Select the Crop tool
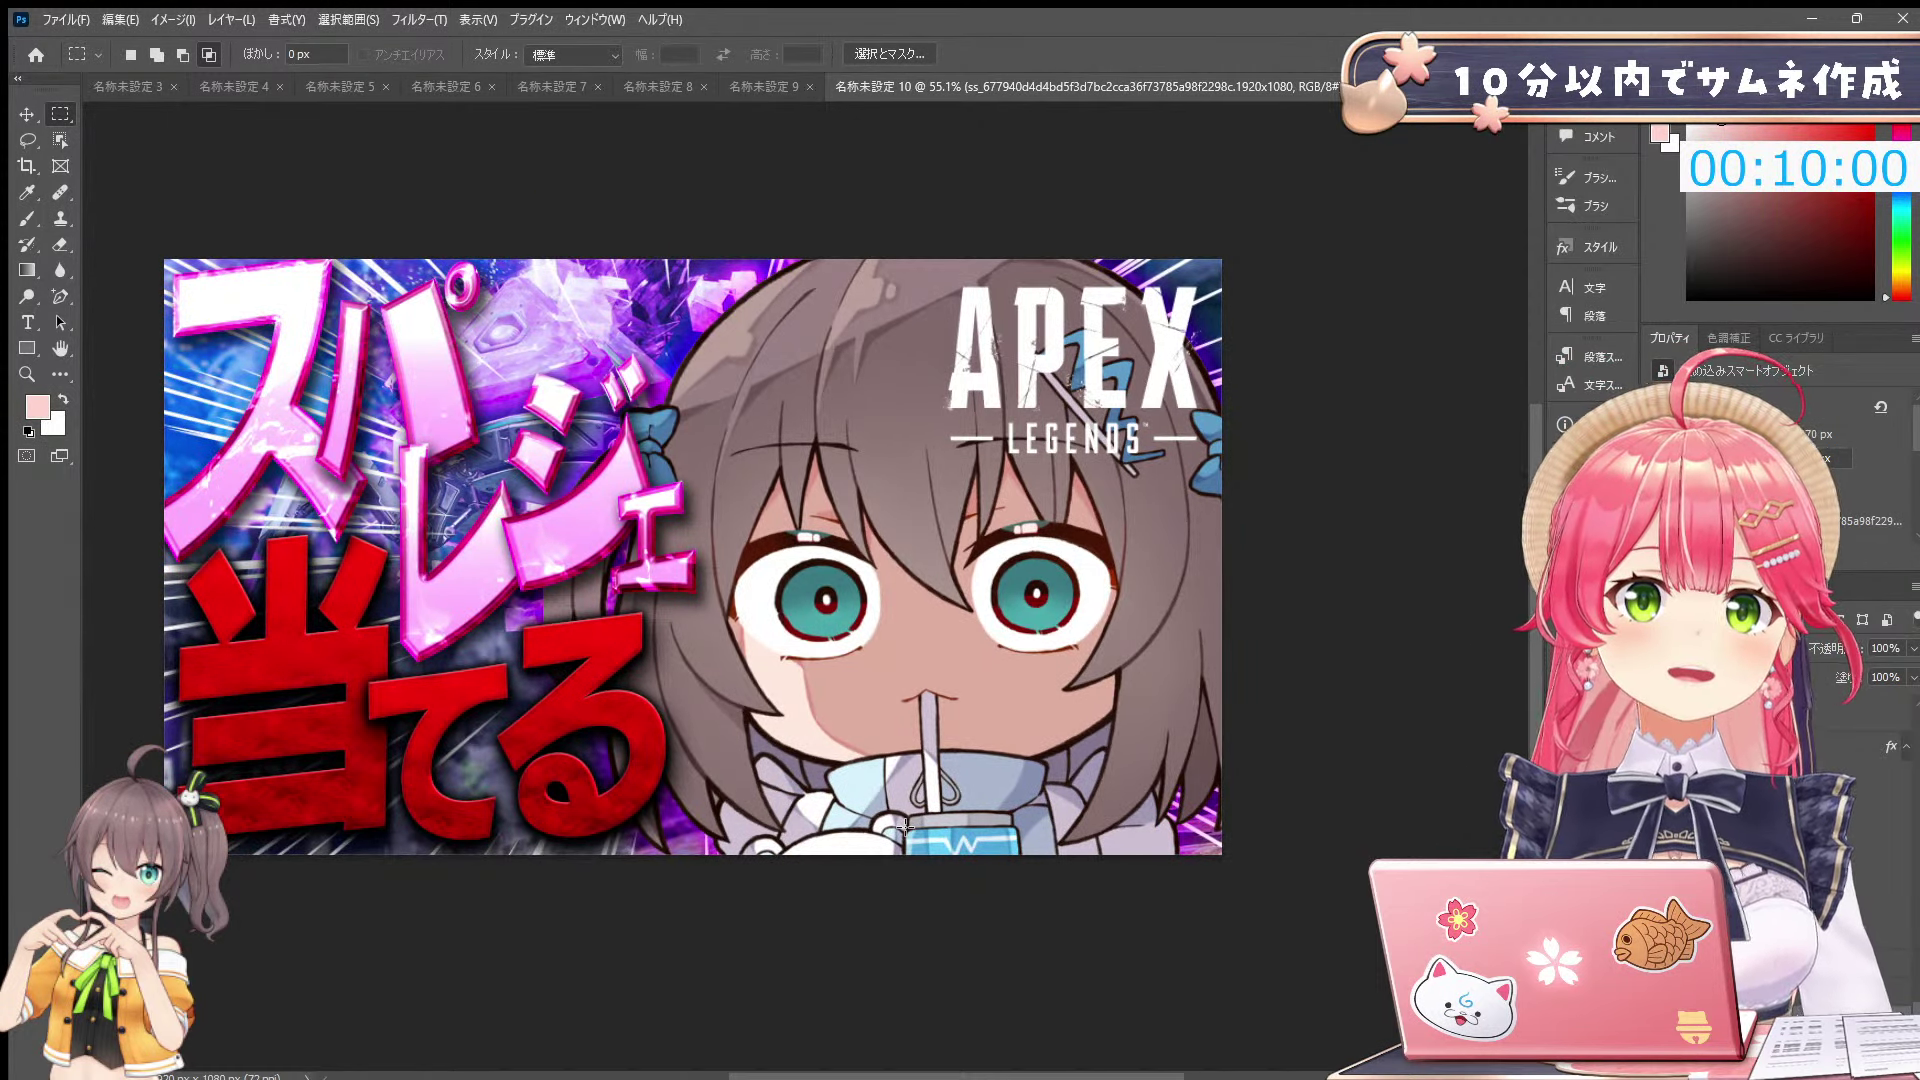Viewport: 1920px width, 1080px height. point(27,166)
